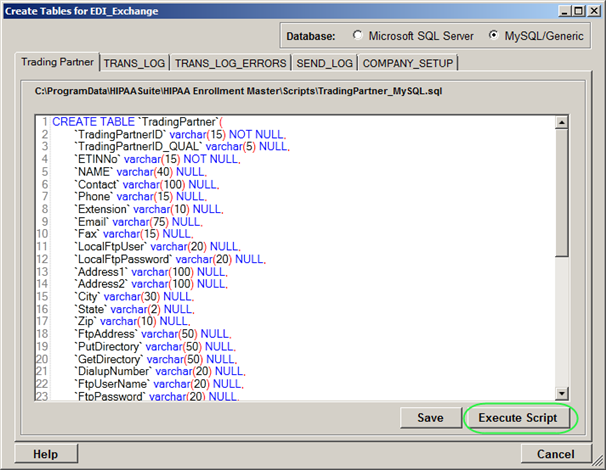Click the vertical scrollbar thumb in script

pyautogui.click(x=562, y=193)
